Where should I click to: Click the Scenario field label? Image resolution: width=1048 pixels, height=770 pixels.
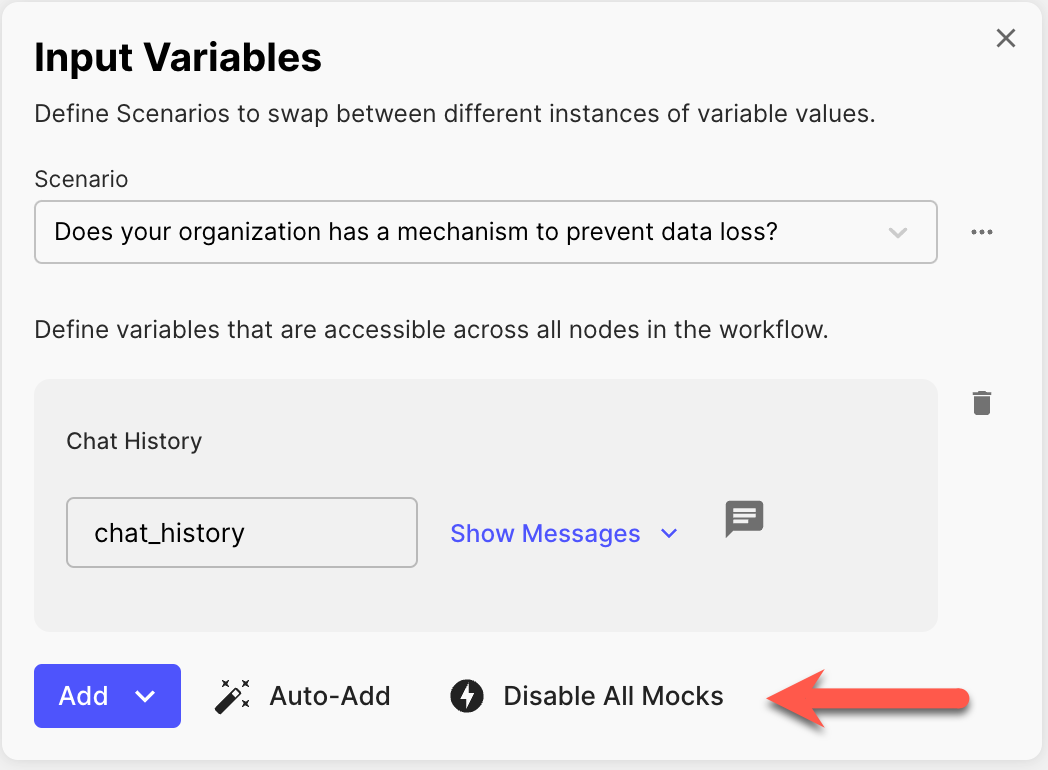(x=81, y=179)
